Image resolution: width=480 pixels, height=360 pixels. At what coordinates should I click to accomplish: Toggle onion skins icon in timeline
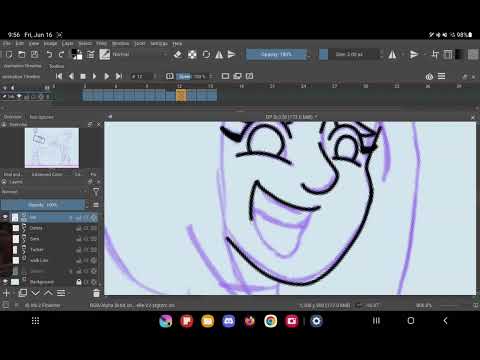click(429, 77)
